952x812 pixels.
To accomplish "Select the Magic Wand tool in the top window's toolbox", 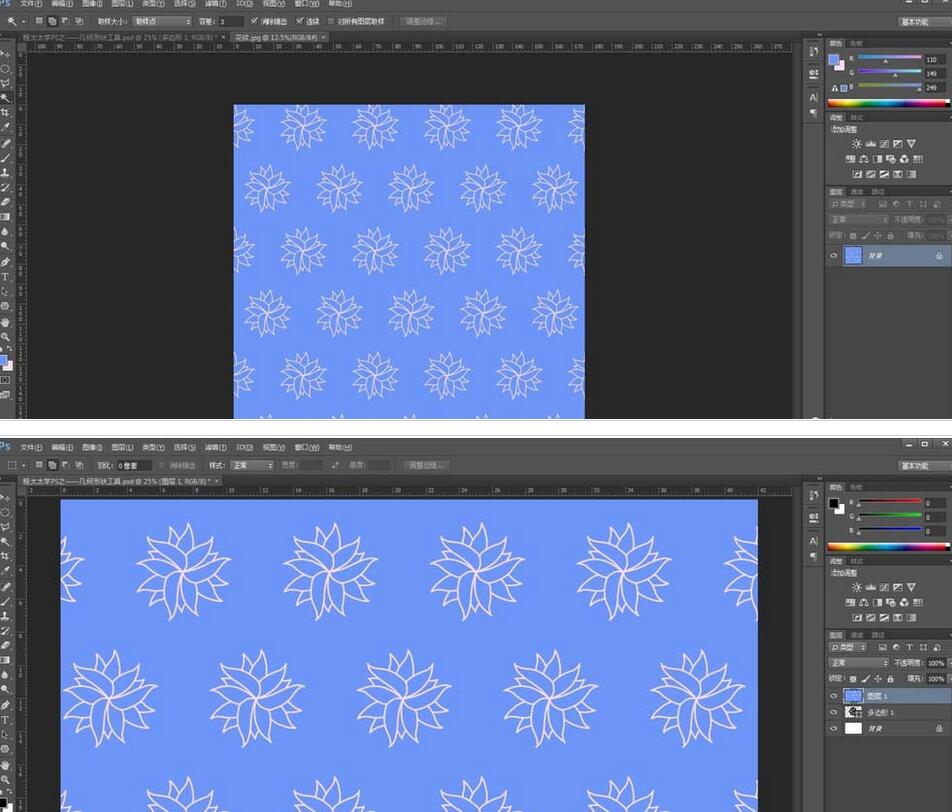I will (5, 98).
